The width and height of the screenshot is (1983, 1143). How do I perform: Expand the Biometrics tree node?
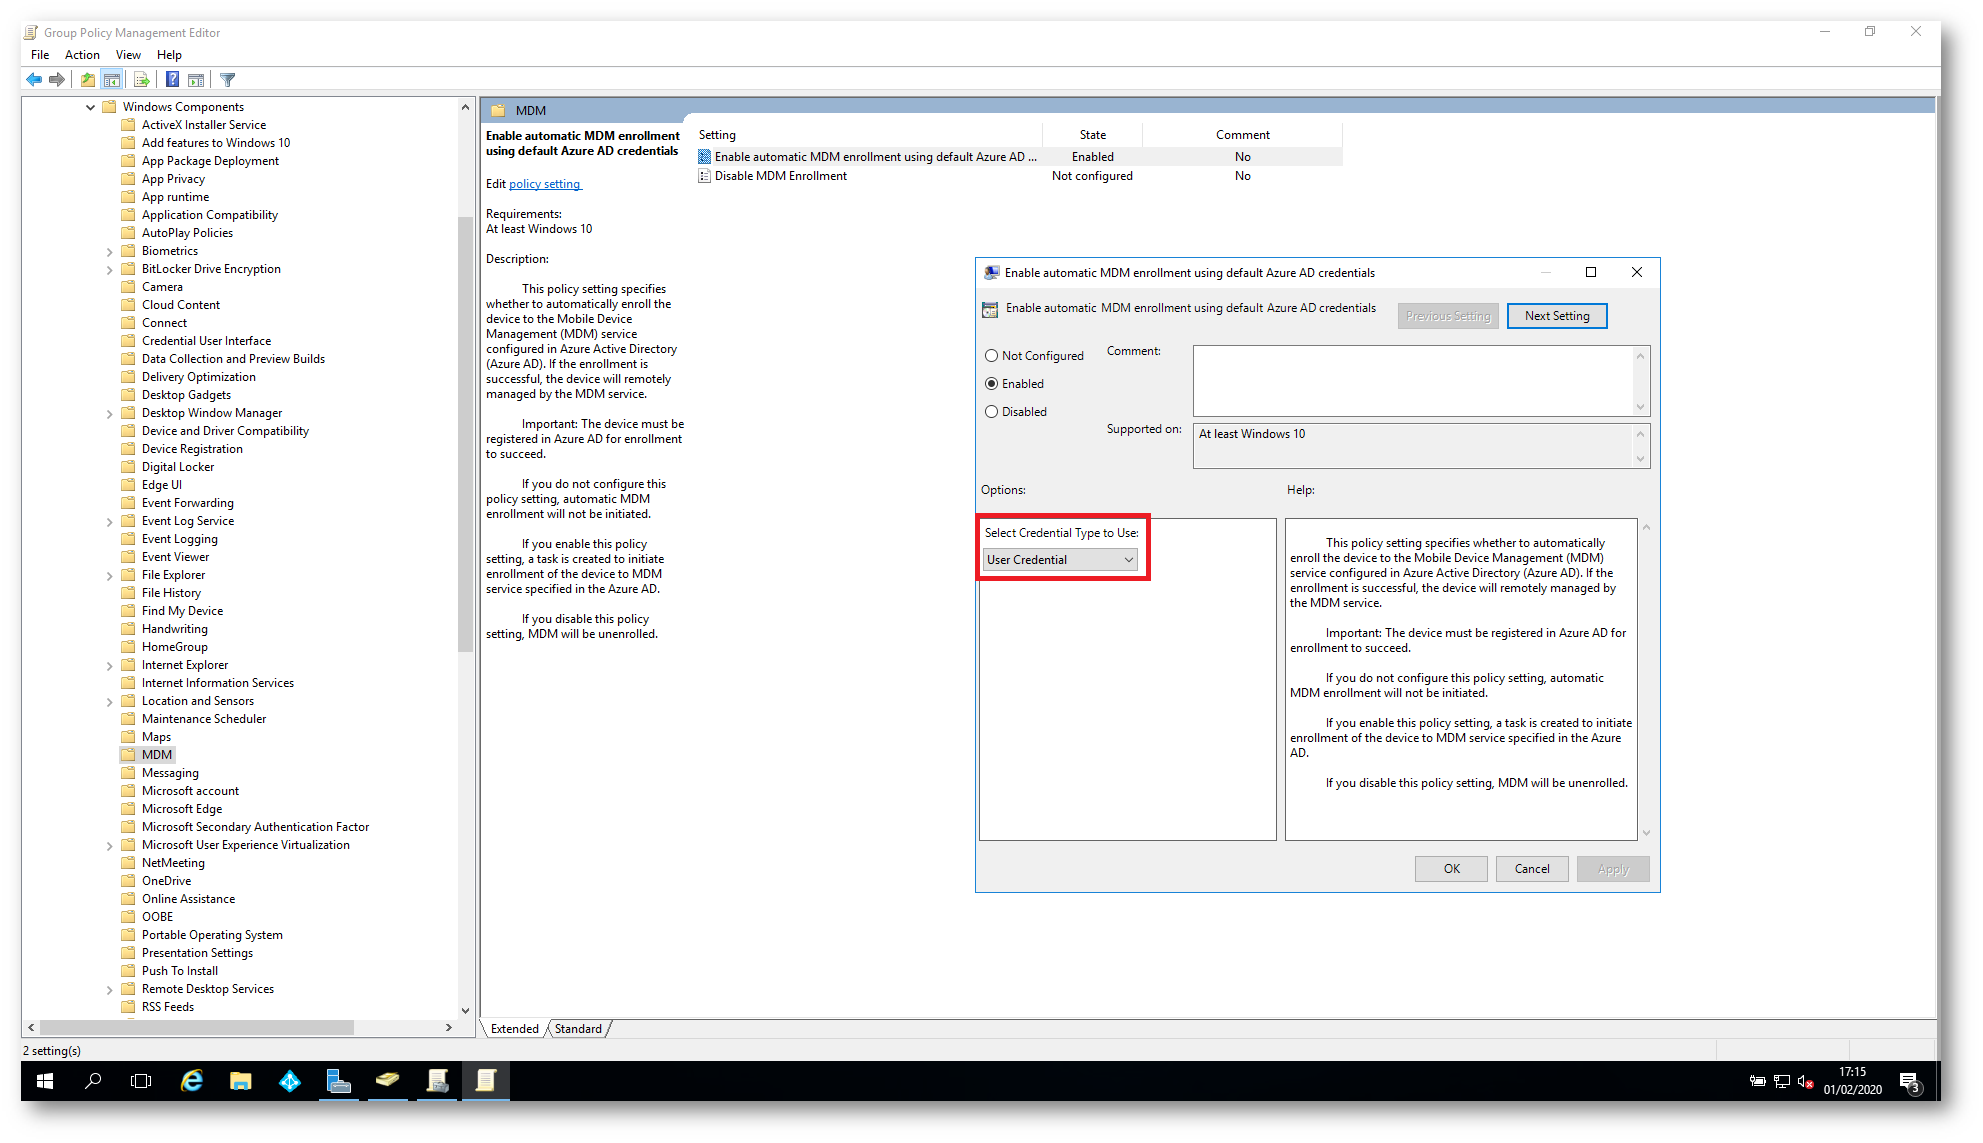(x=109, y=252)
